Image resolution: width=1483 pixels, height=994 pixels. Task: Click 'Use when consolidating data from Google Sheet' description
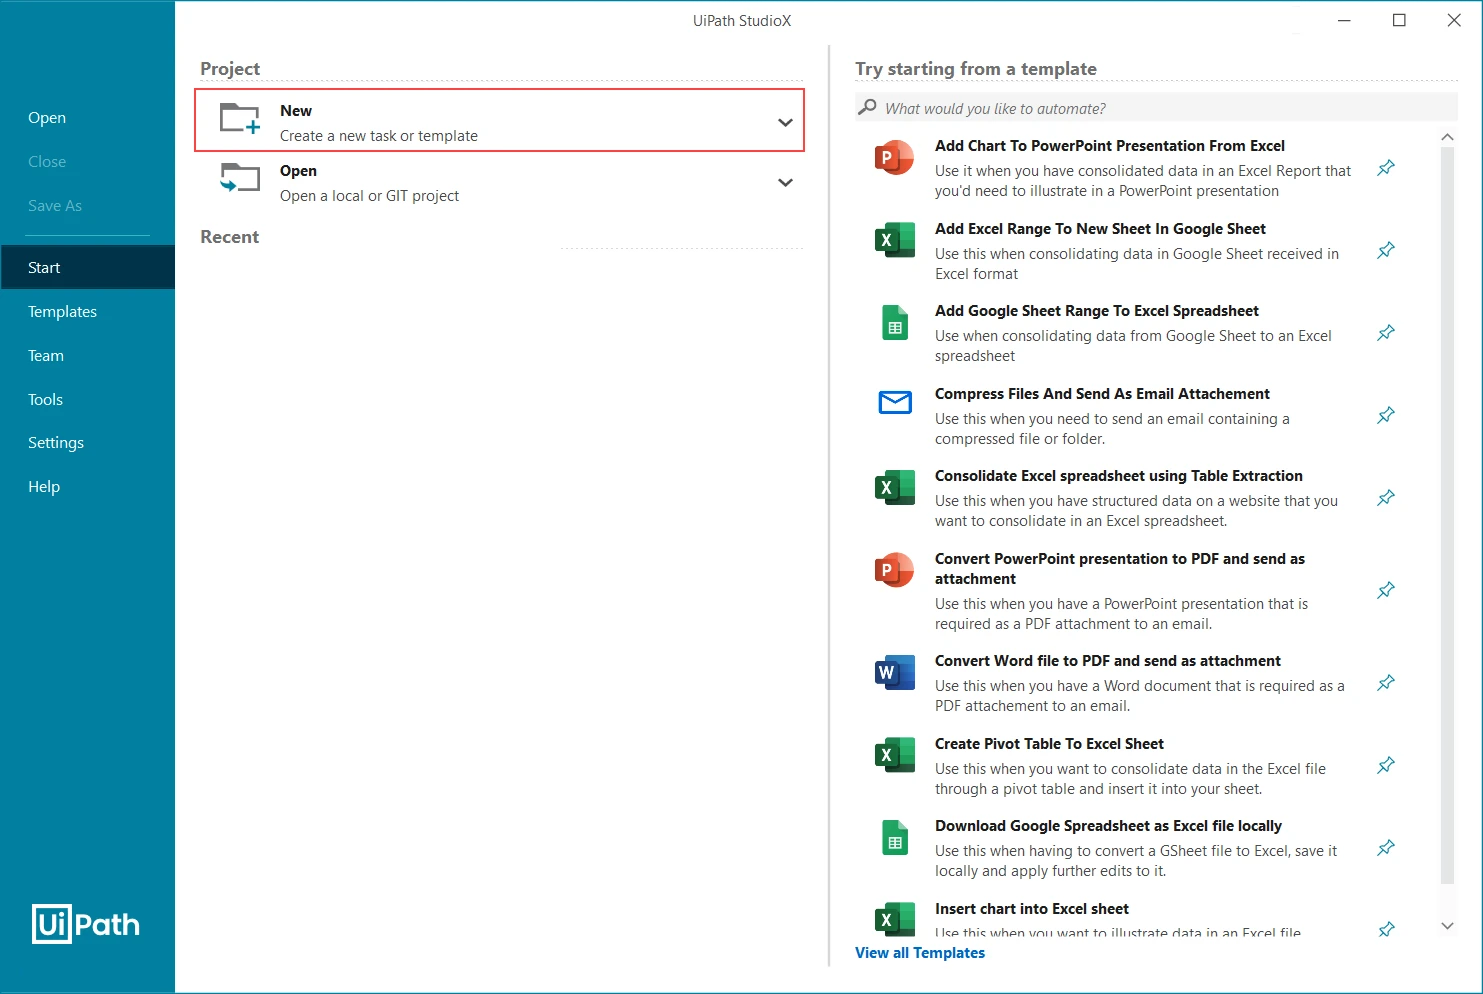click(1133, 346)
